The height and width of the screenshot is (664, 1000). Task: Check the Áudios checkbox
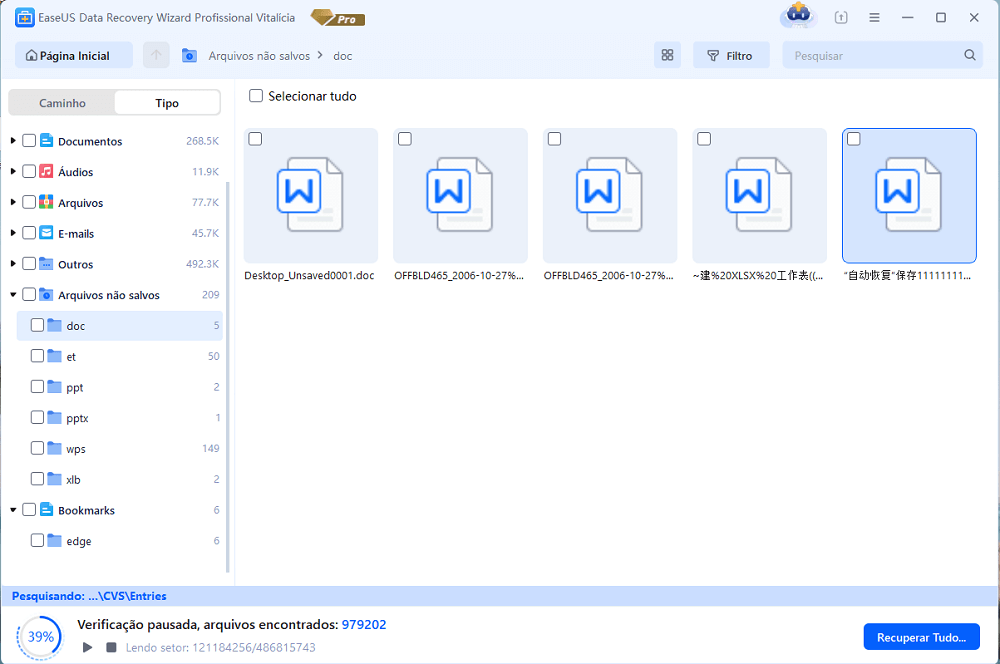(29, 171)
